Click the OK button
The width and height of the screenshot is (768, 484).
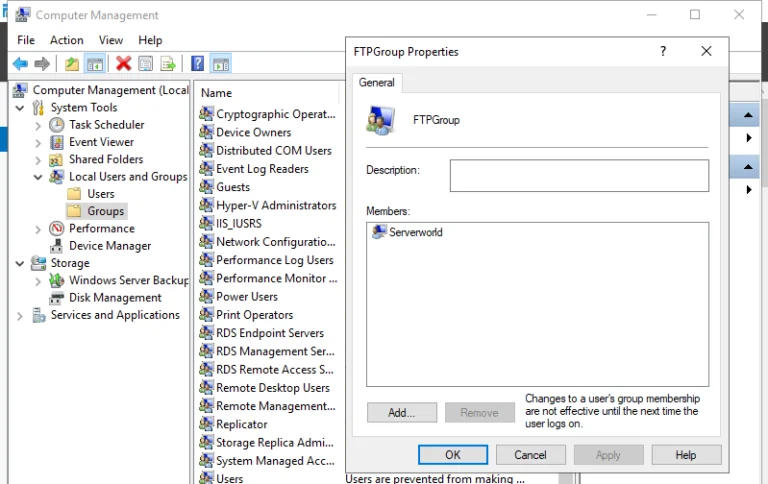pyautogui.click(x=453, y=455)
